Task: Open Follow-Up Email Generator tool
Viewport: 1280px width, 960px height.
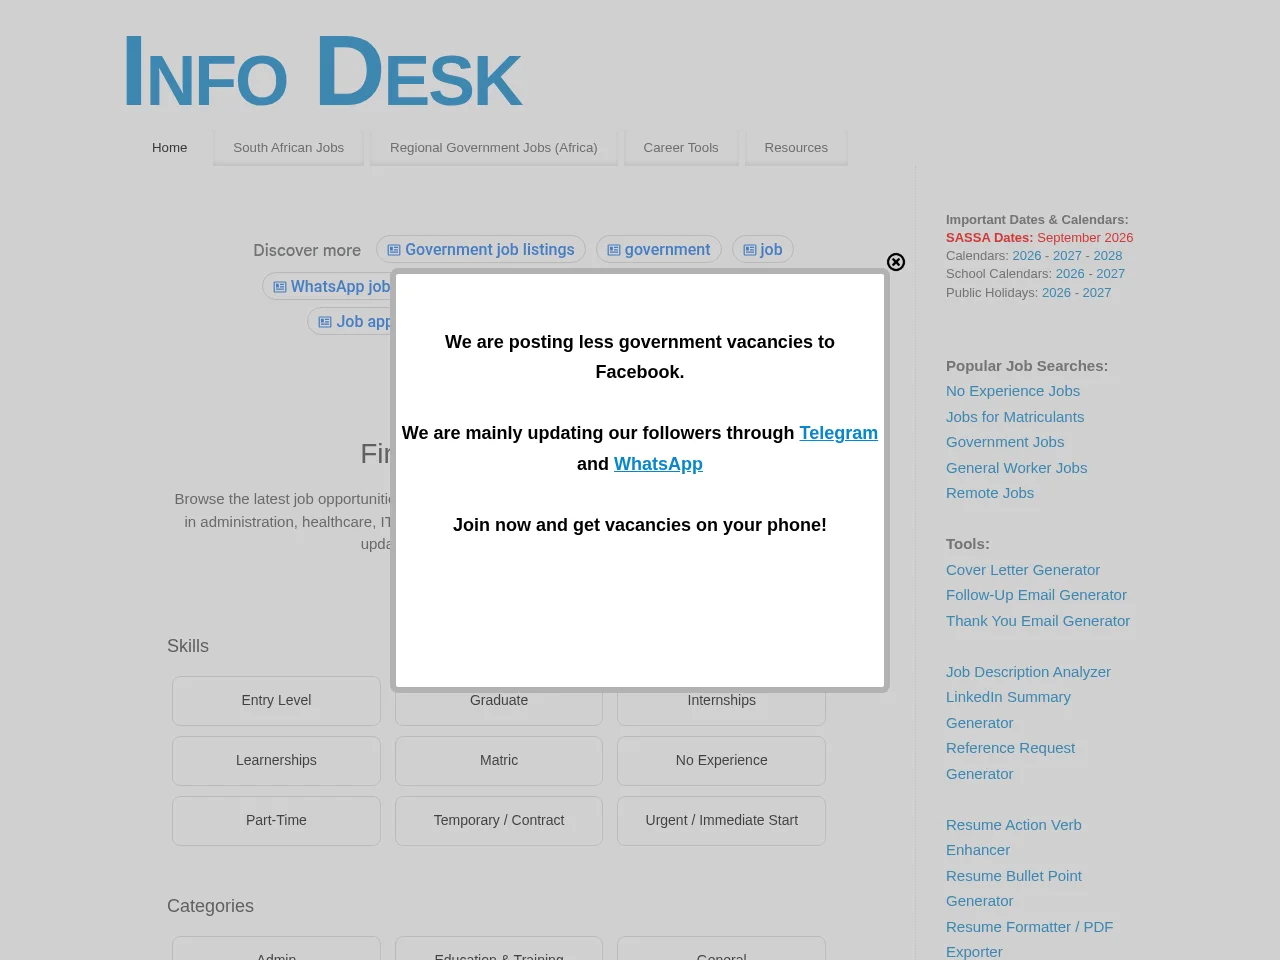Action: tap(1036, 595)
